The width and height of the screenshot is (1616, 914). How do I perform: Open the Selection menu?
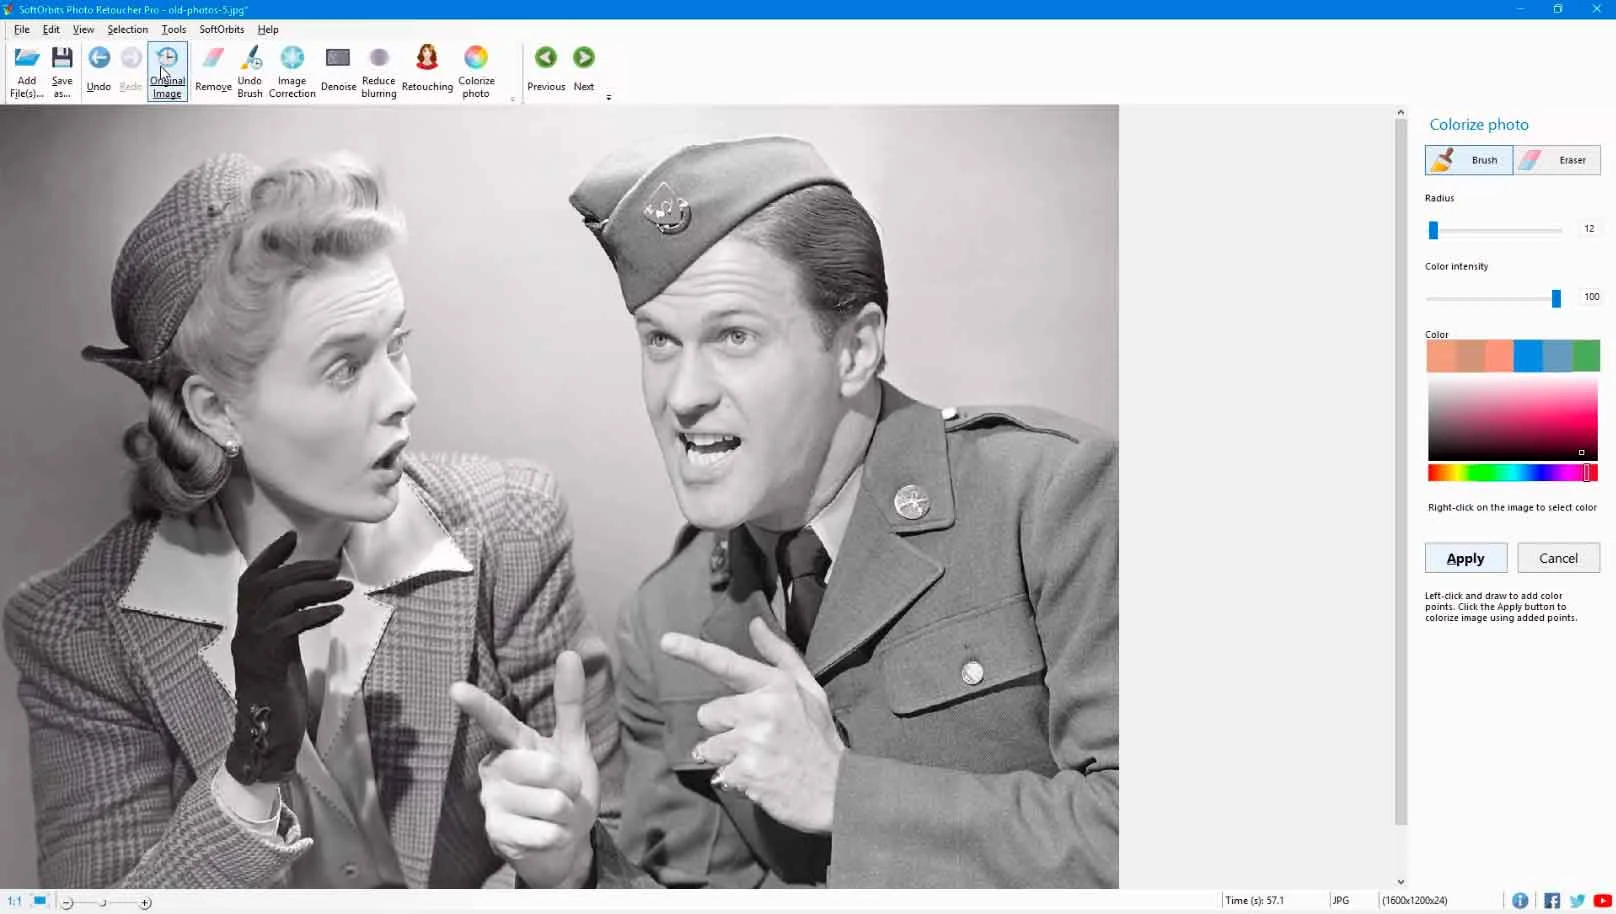point(127,29)
